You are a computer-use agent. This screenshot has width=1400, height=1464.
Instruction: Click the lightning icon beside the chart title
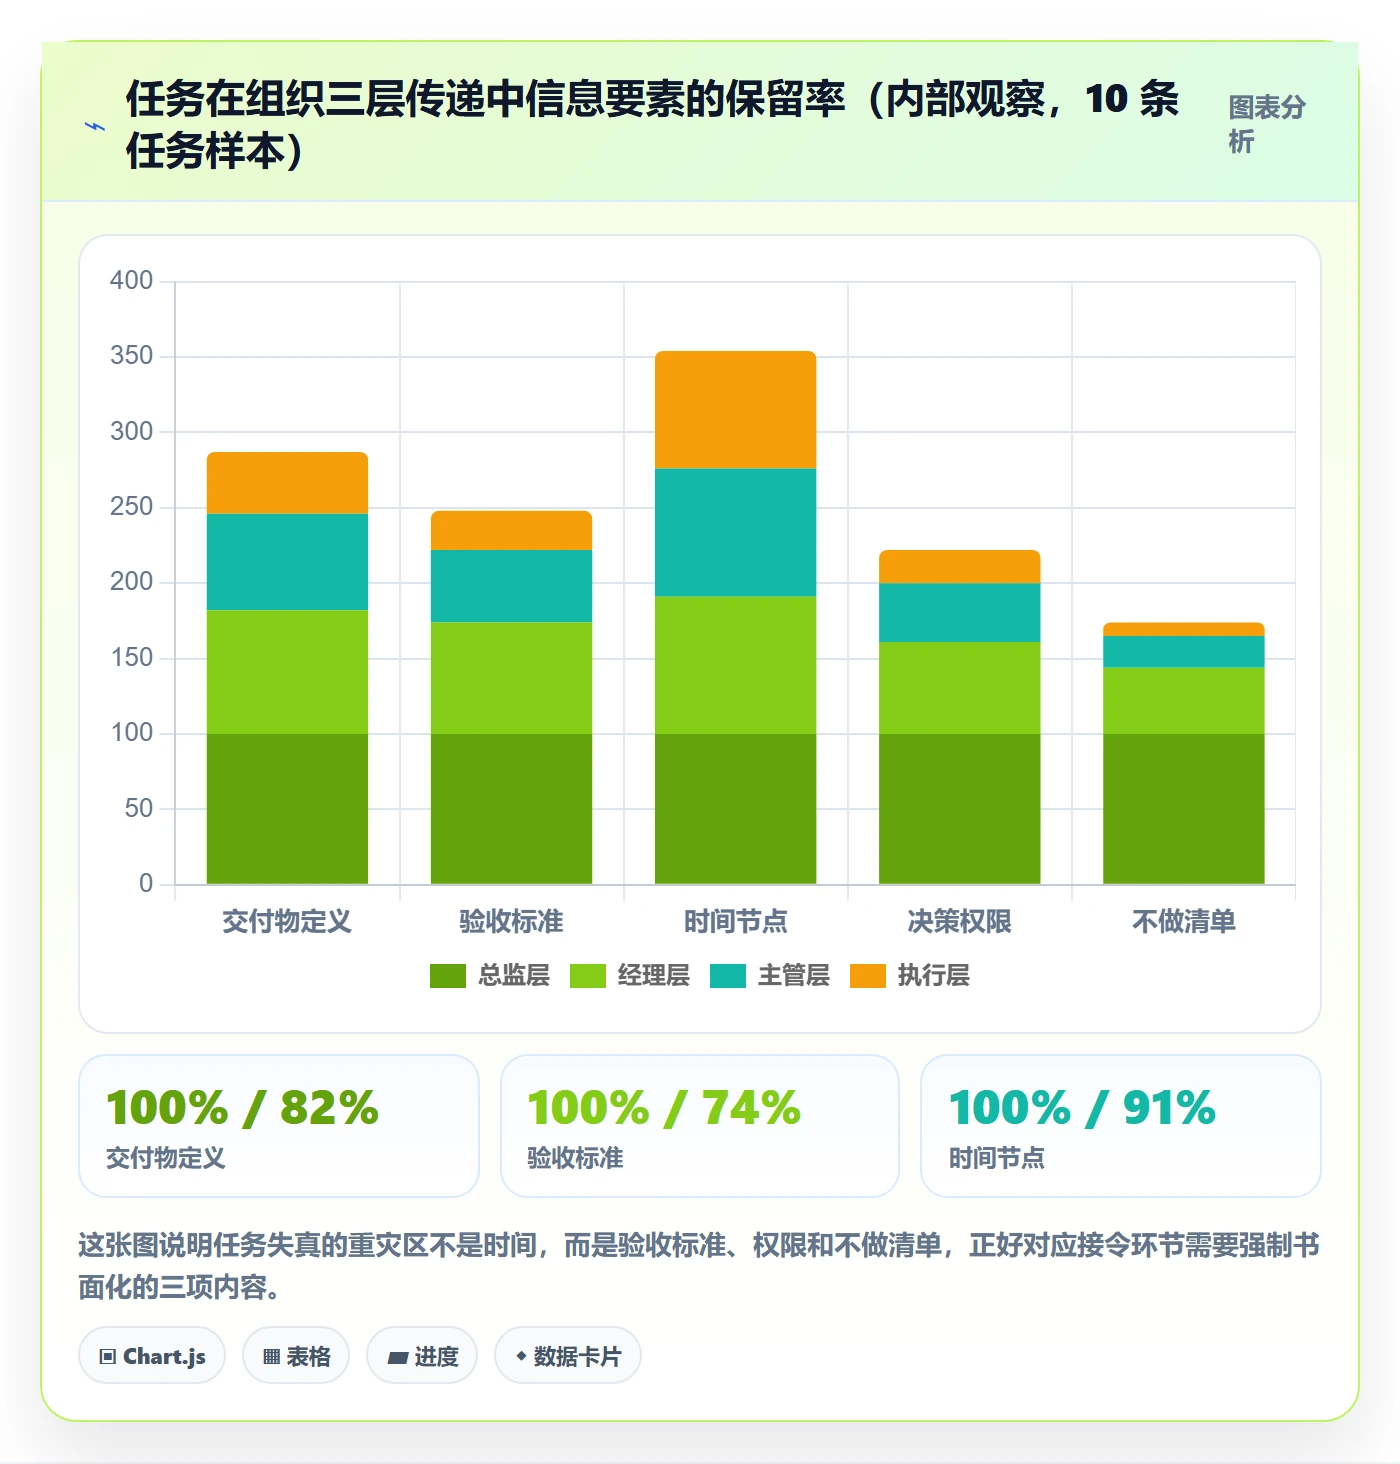click(x=95, y=126)
